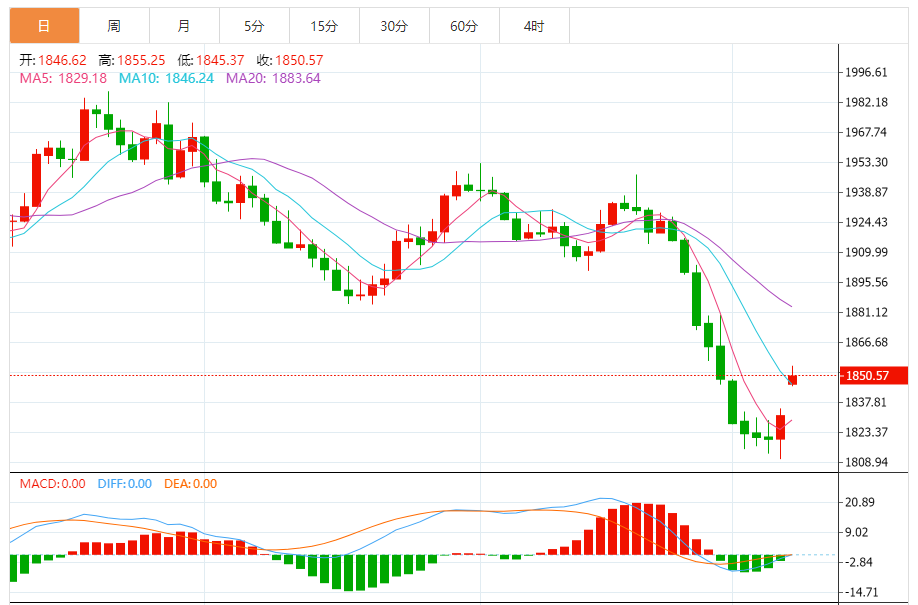Viewport: 918px width, 605px height.
Task: Click the MA5: 1829.18 legend
Action: click(x=63, y=78)
